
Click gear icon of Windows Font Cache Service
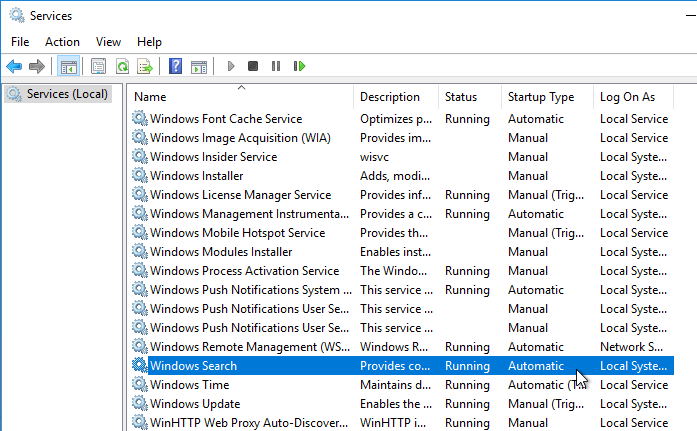(x=140, y=118)
